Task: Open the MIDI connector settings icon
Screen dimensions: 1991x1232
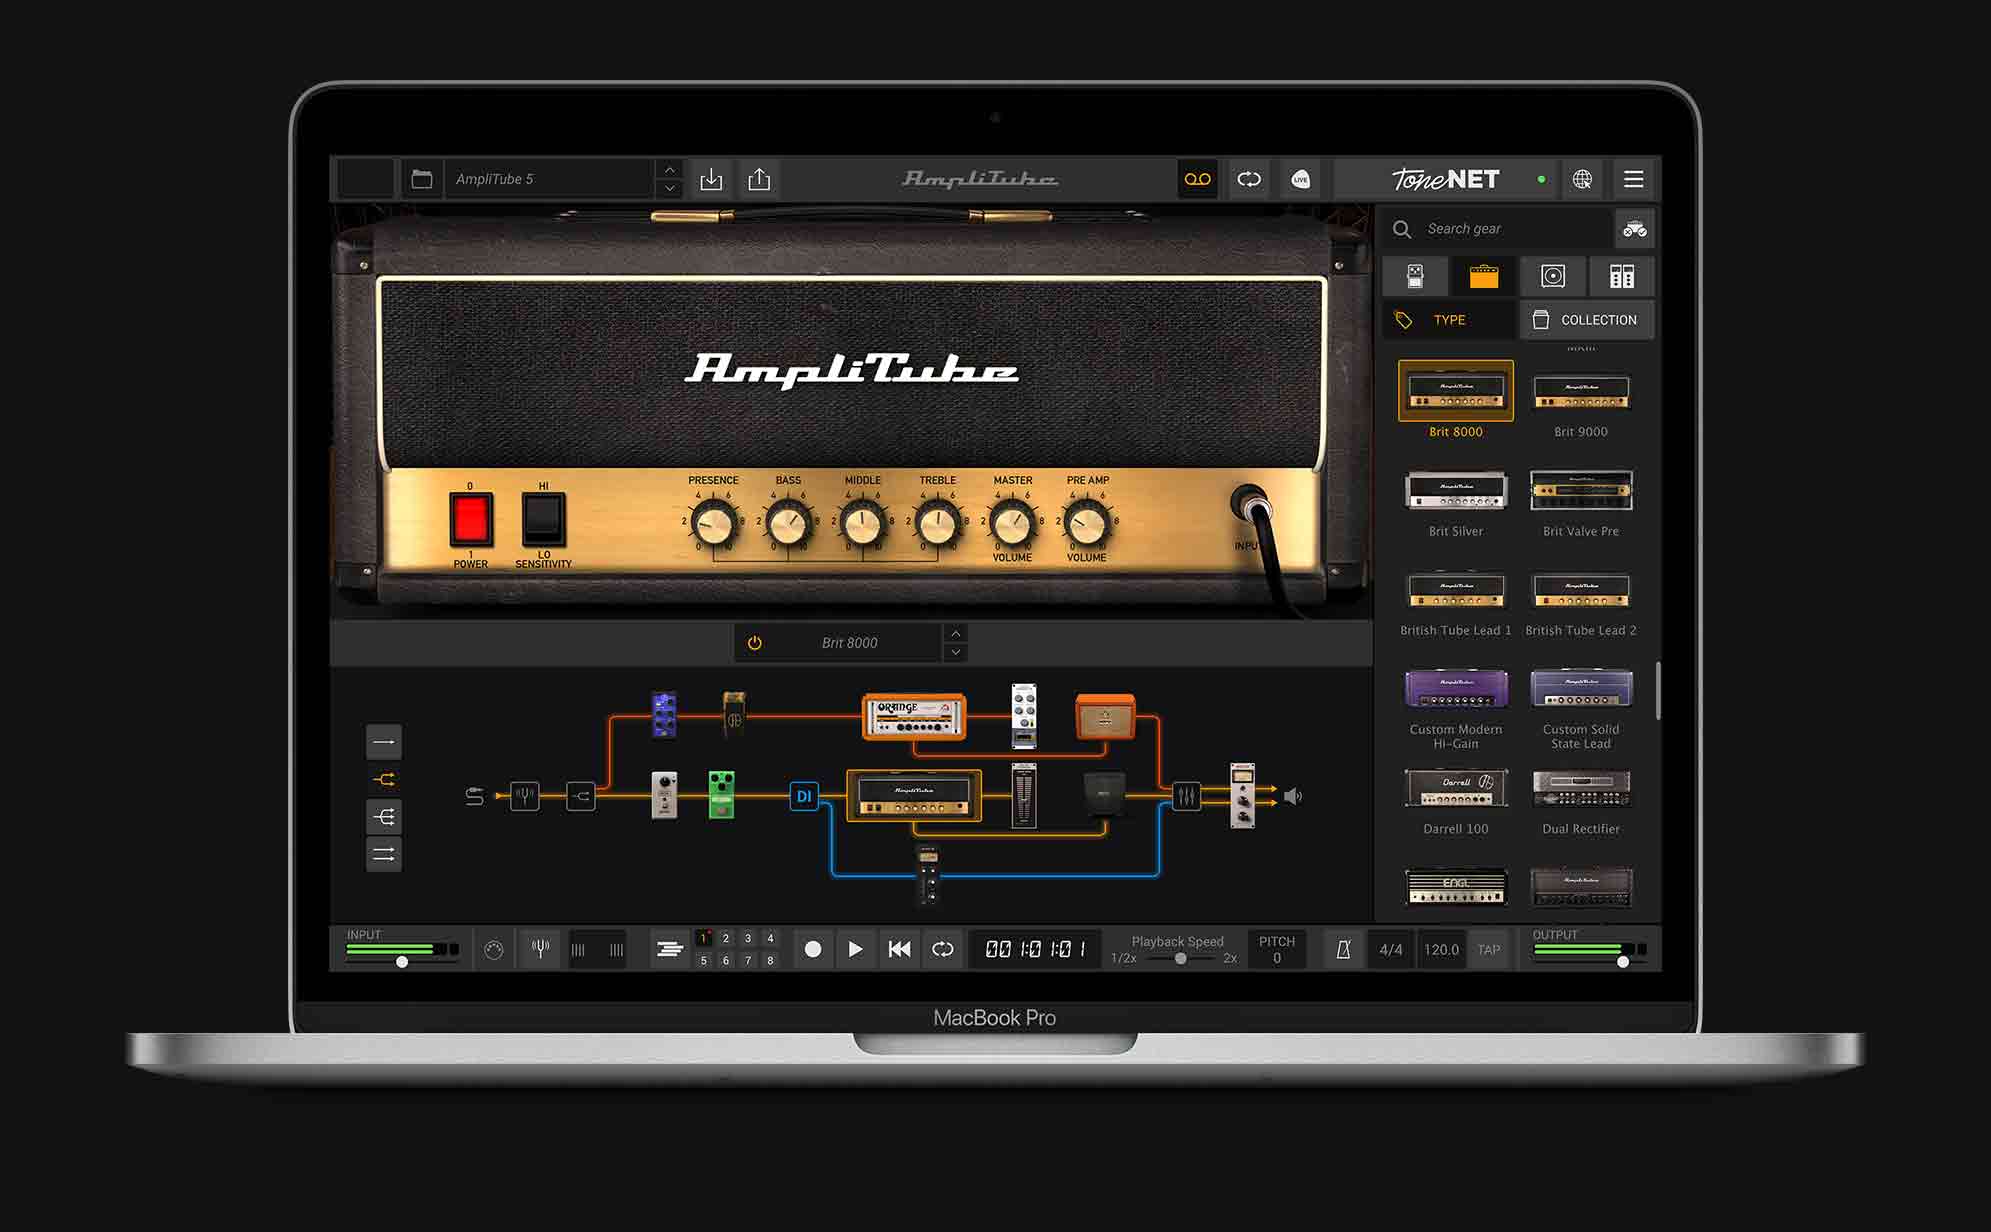Action: [x=494, y=950]
